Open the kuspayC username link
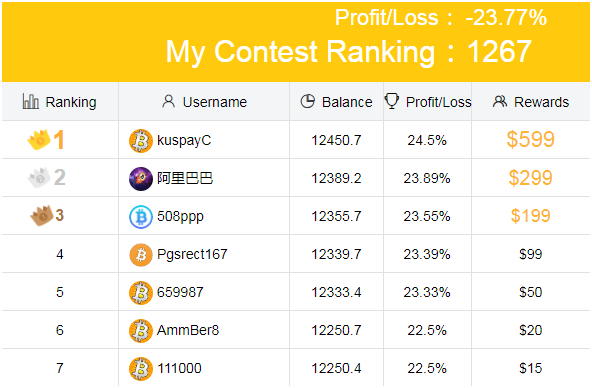The image size is (592, 388). point(184,140)
